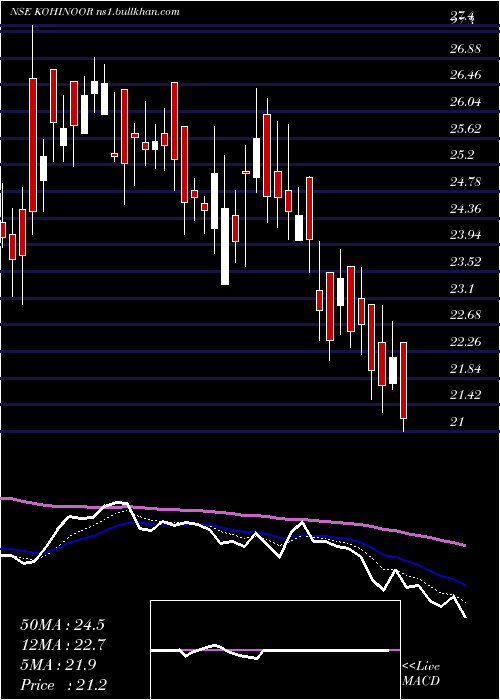The height and width of the screenshot is (700, 500).
Task: Click the 23.1 price axis label
Action: (x=462, y=288)
